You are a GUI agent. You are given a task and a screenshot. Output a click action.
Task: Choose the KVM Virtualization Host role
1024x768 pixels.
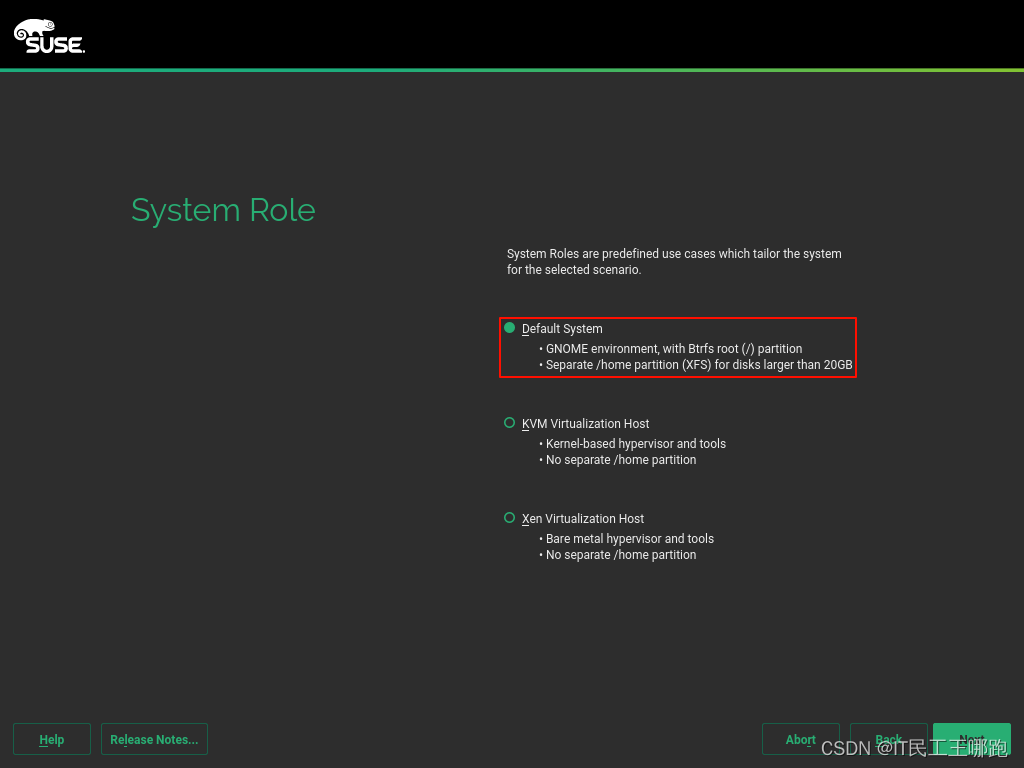coord(509,423)
